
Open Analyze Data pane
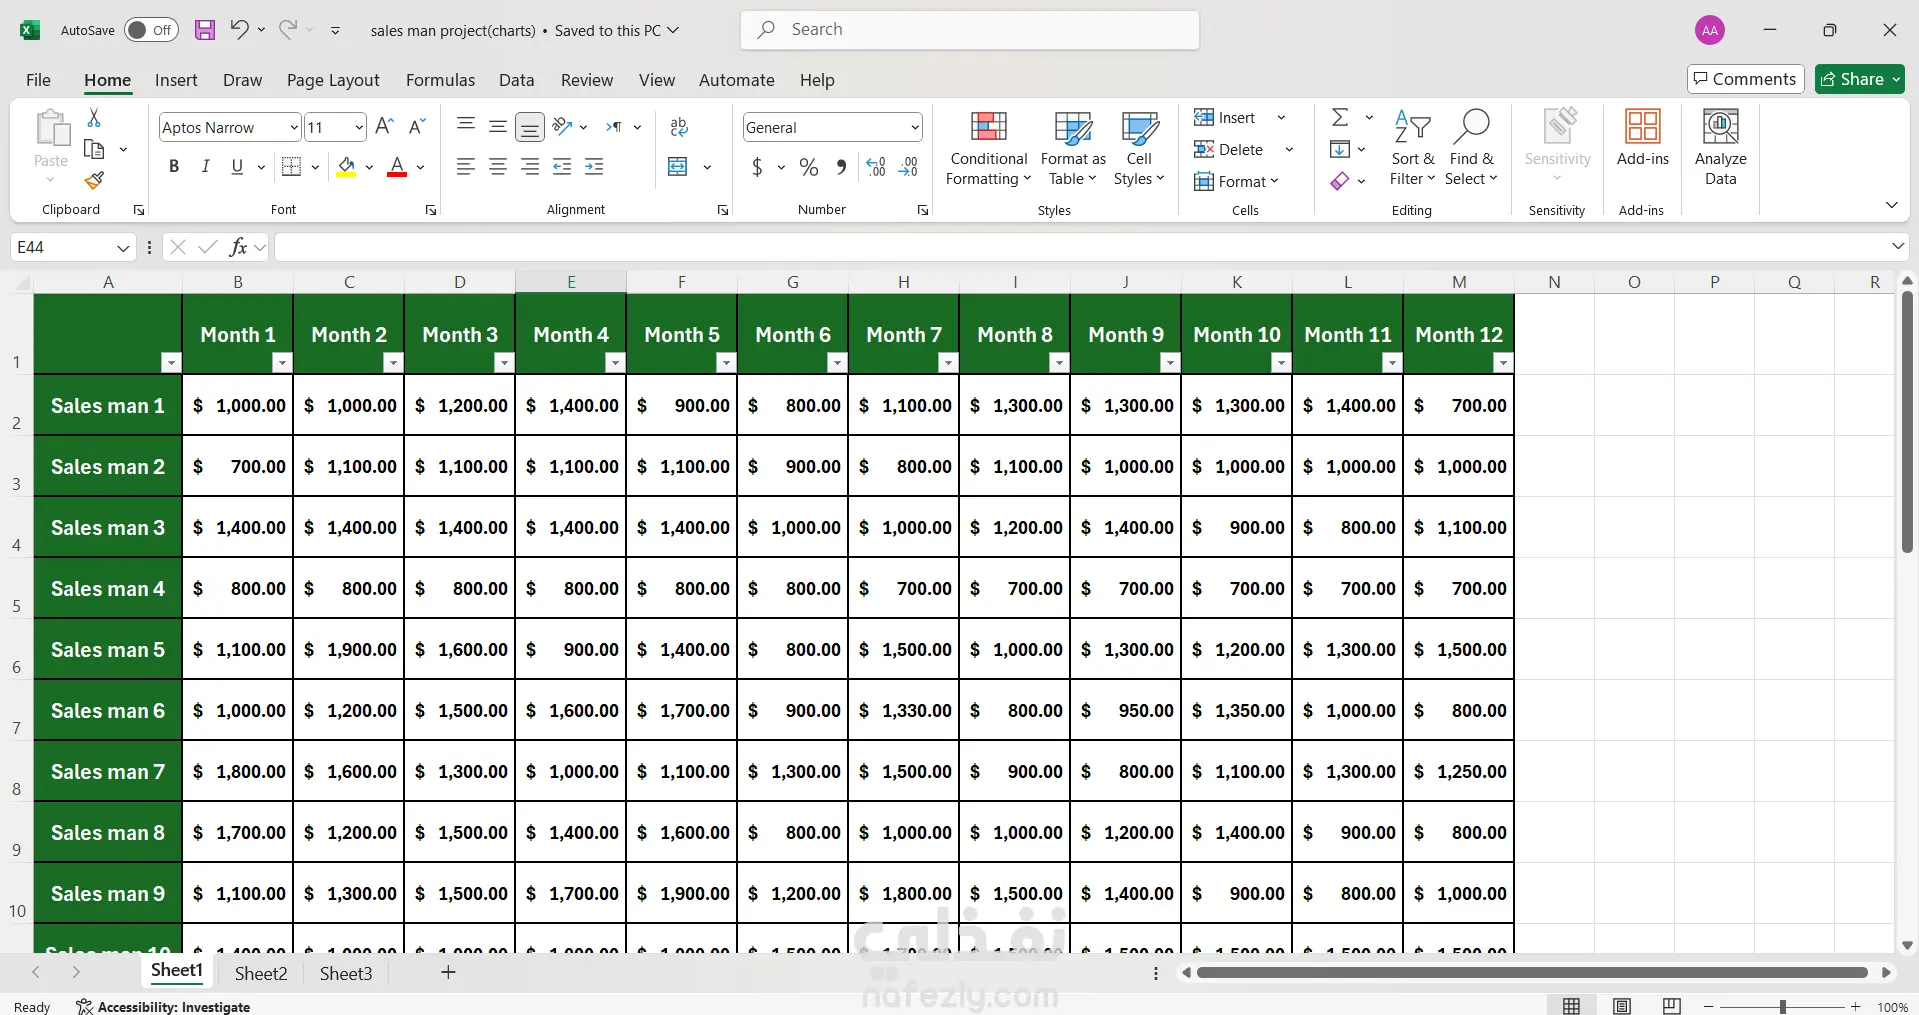click(1720, 148)
